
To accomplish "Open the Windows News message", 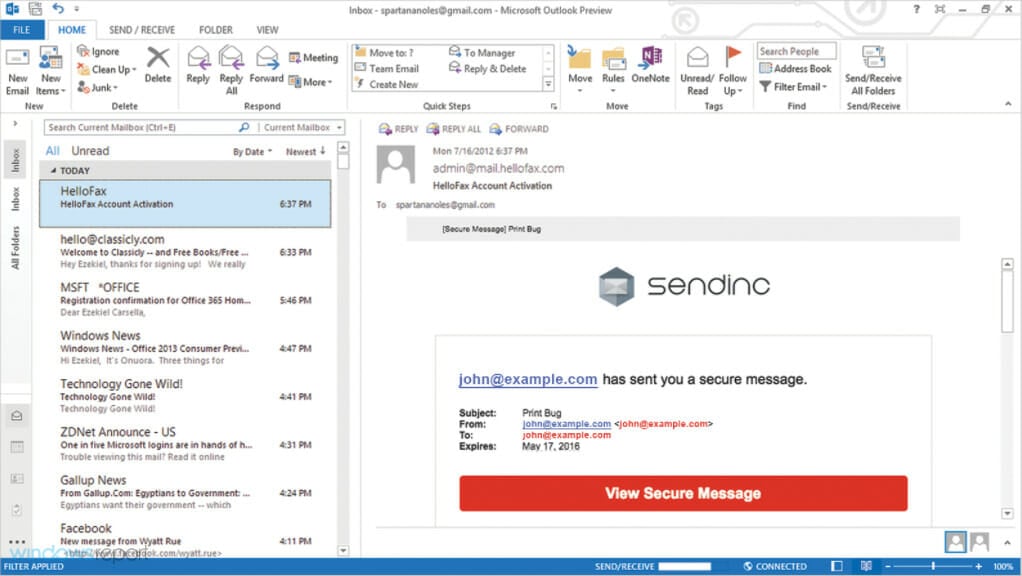I will pos(186,348).
